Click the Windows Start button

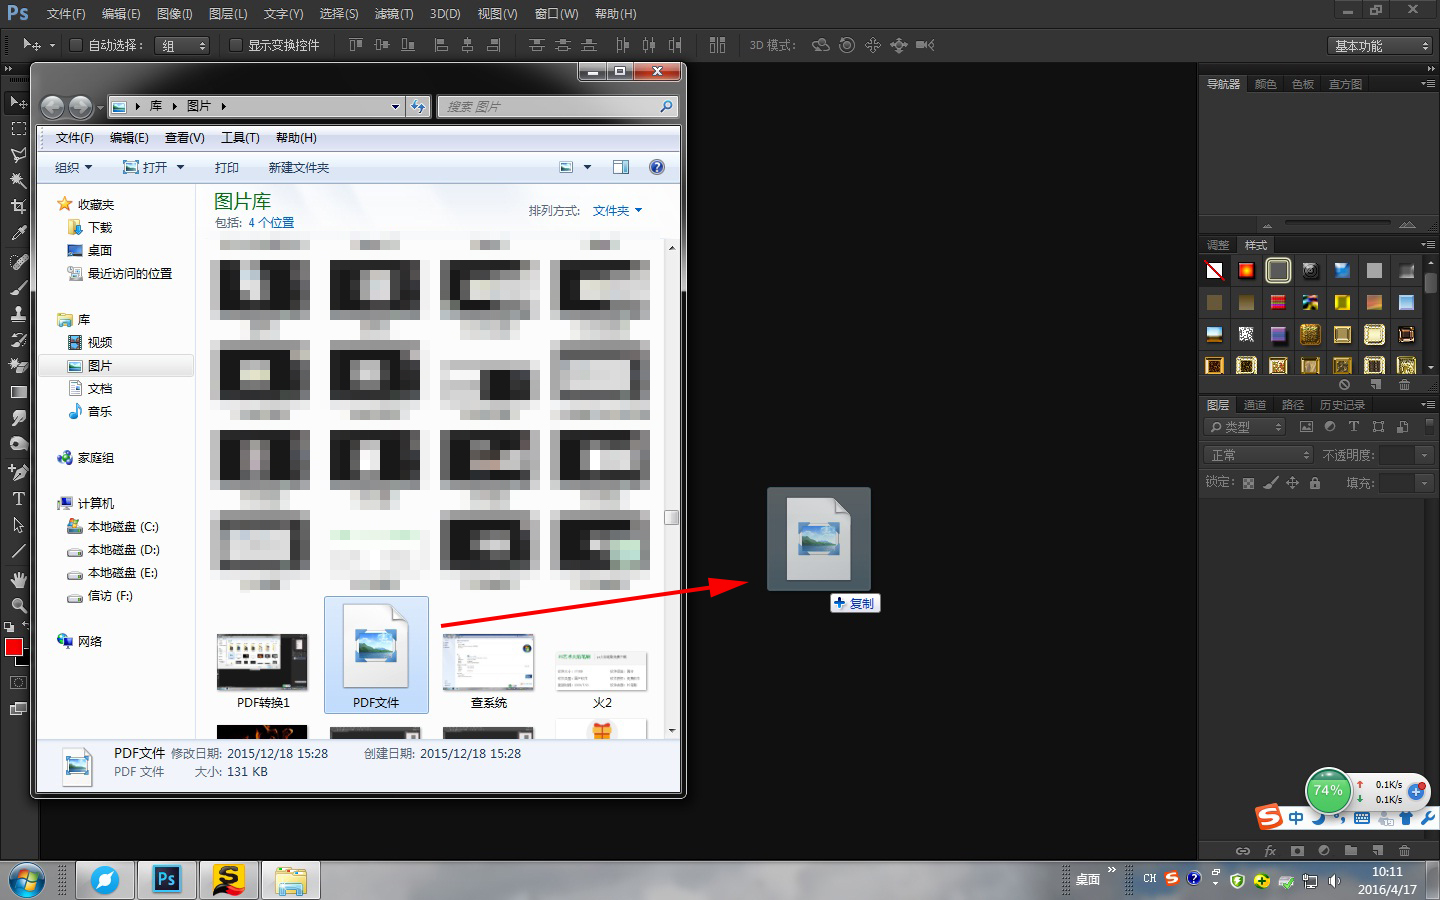(x=26, y=880)
